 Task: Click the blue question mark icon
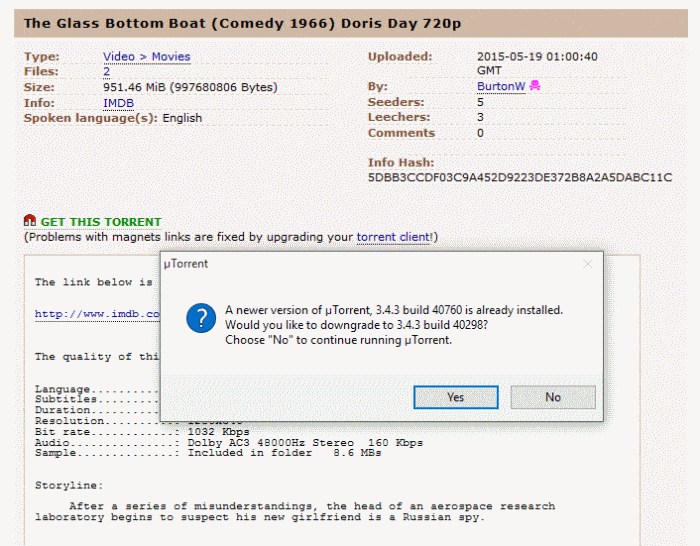click(x=201, y=318)
